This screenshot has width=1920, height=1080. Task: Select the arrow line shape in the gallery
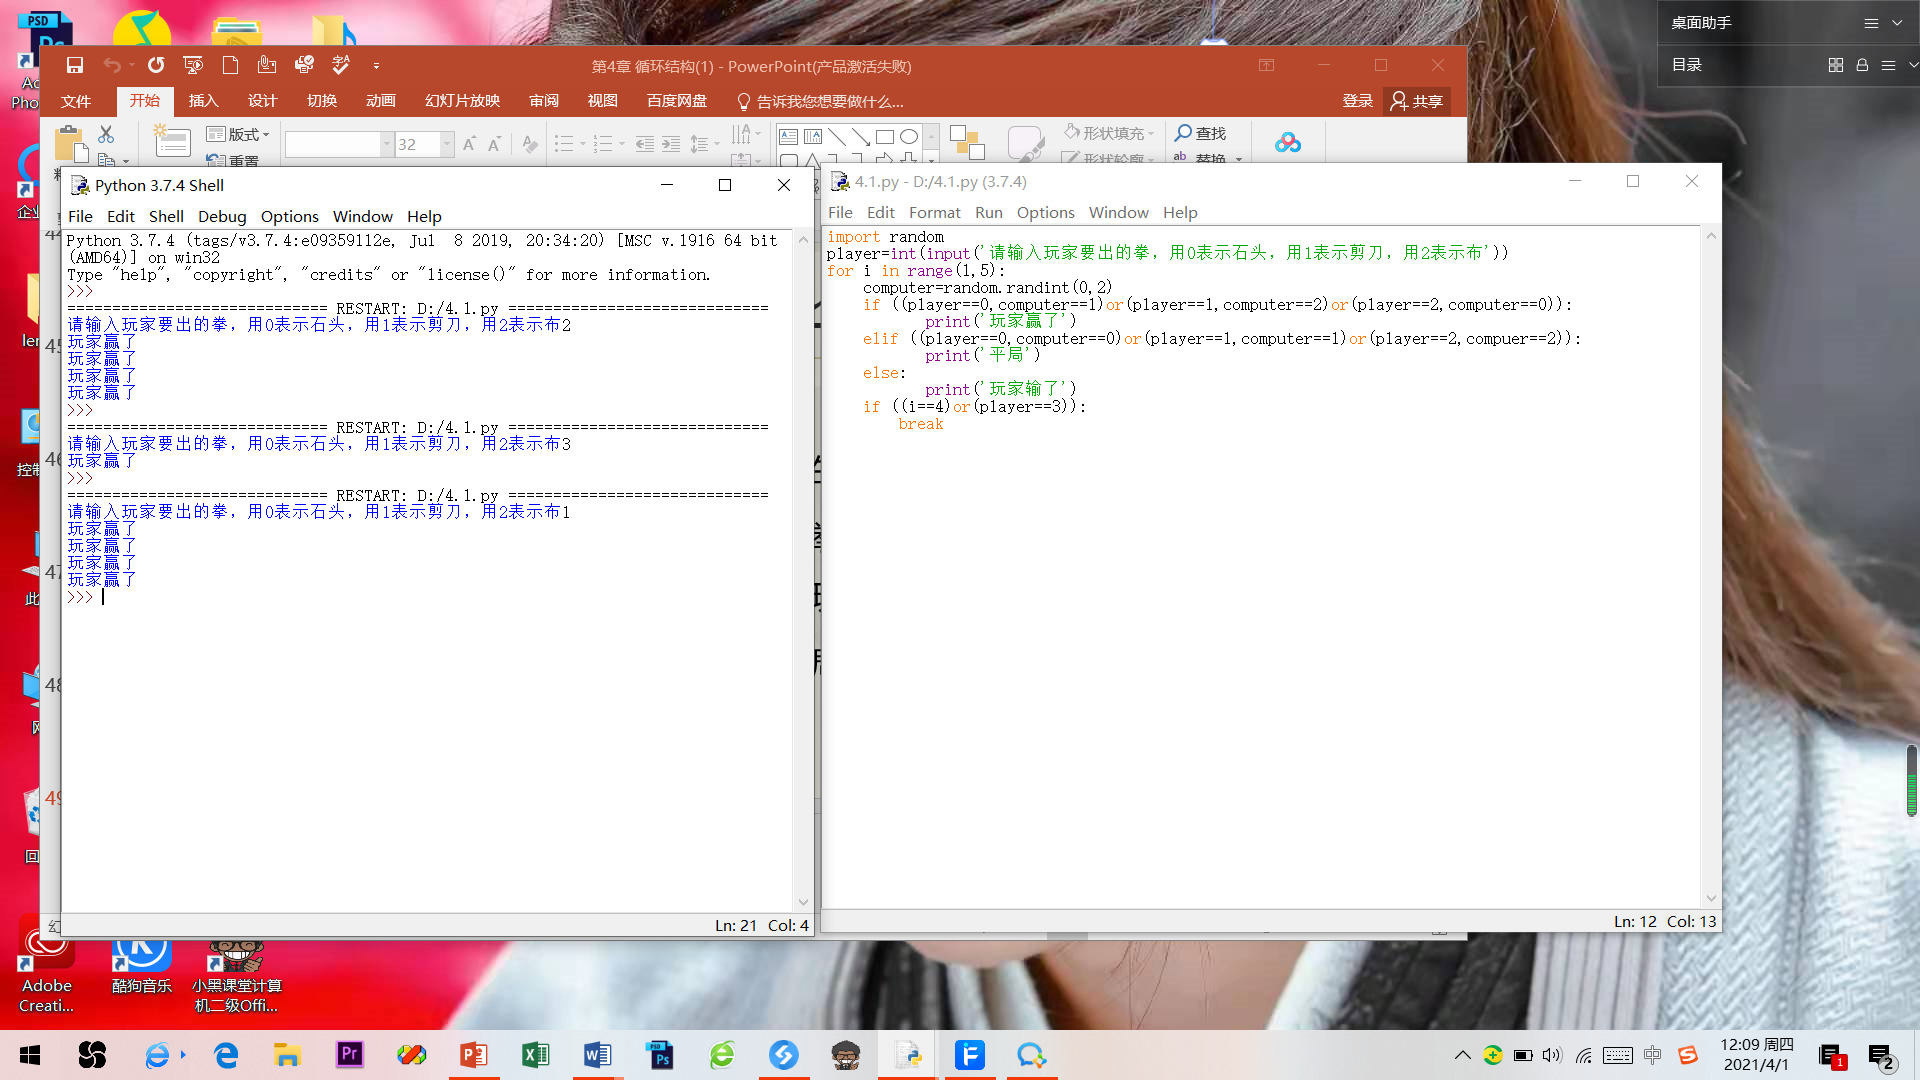point(860,136)
